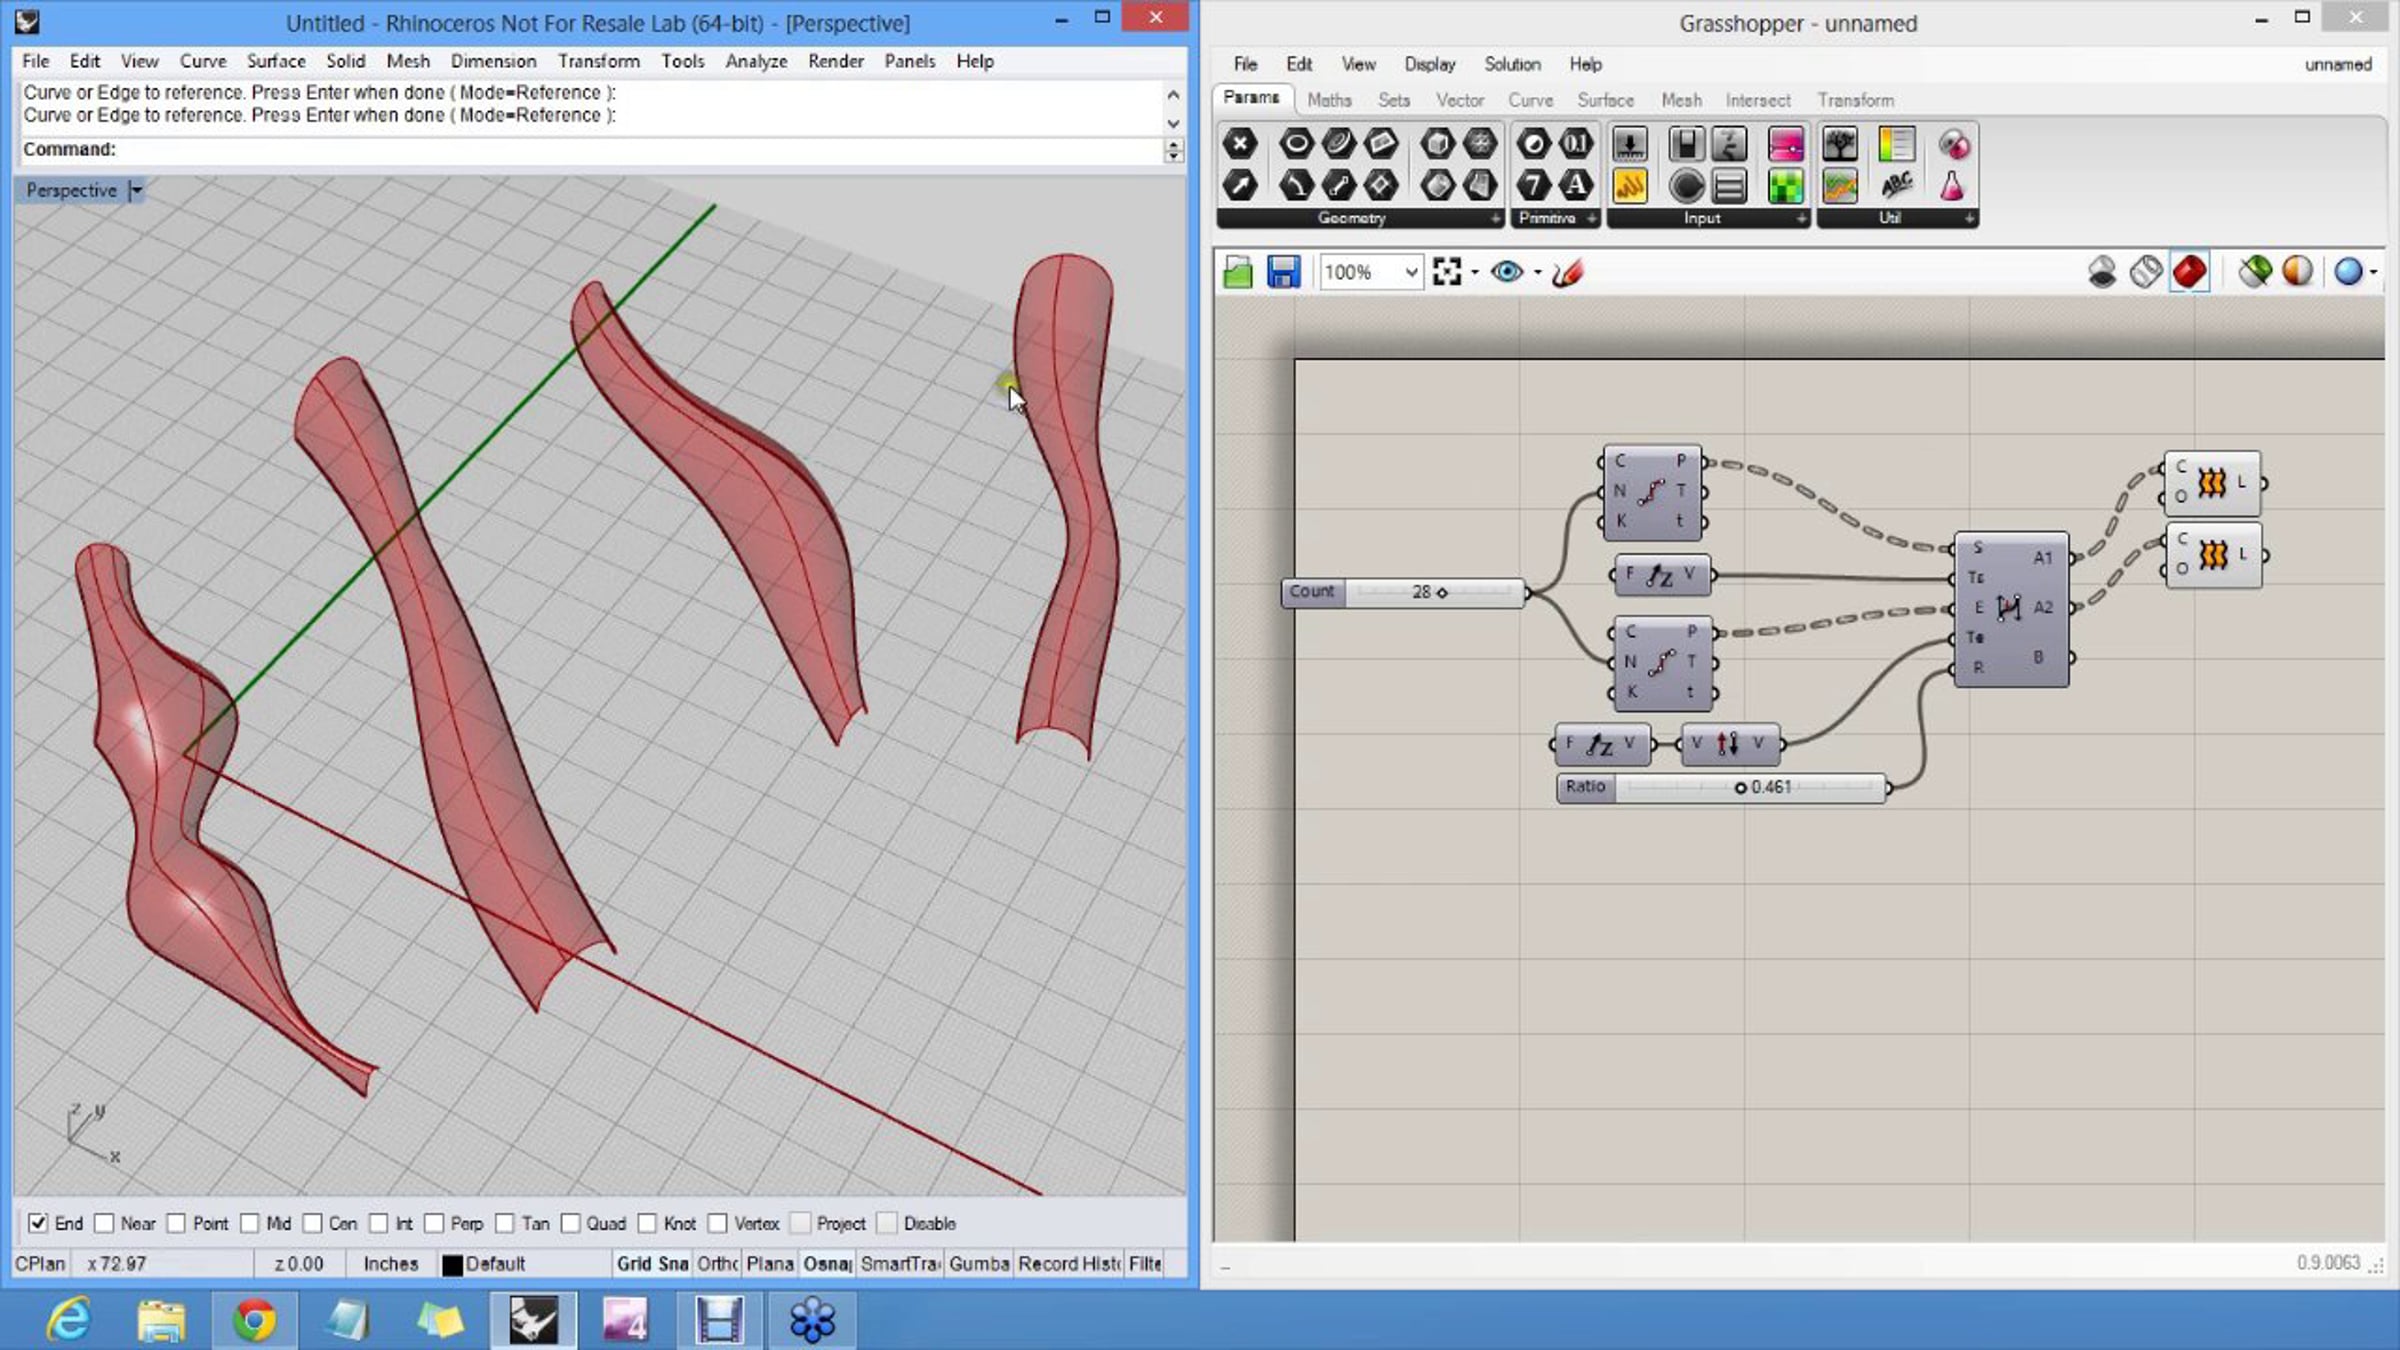Enable shaded preview red box icon

(x=2189, y=272)
